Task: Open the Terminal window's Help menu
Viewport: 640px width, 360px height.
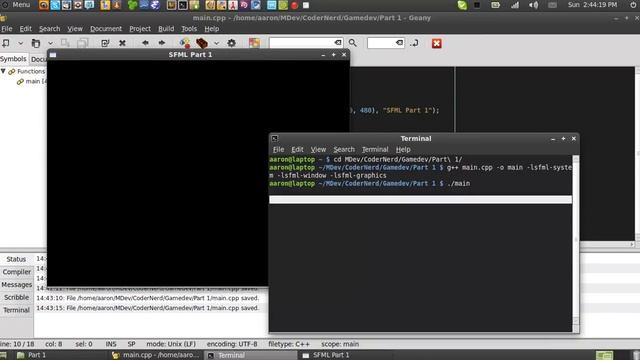Action: (x=403, y=149)
